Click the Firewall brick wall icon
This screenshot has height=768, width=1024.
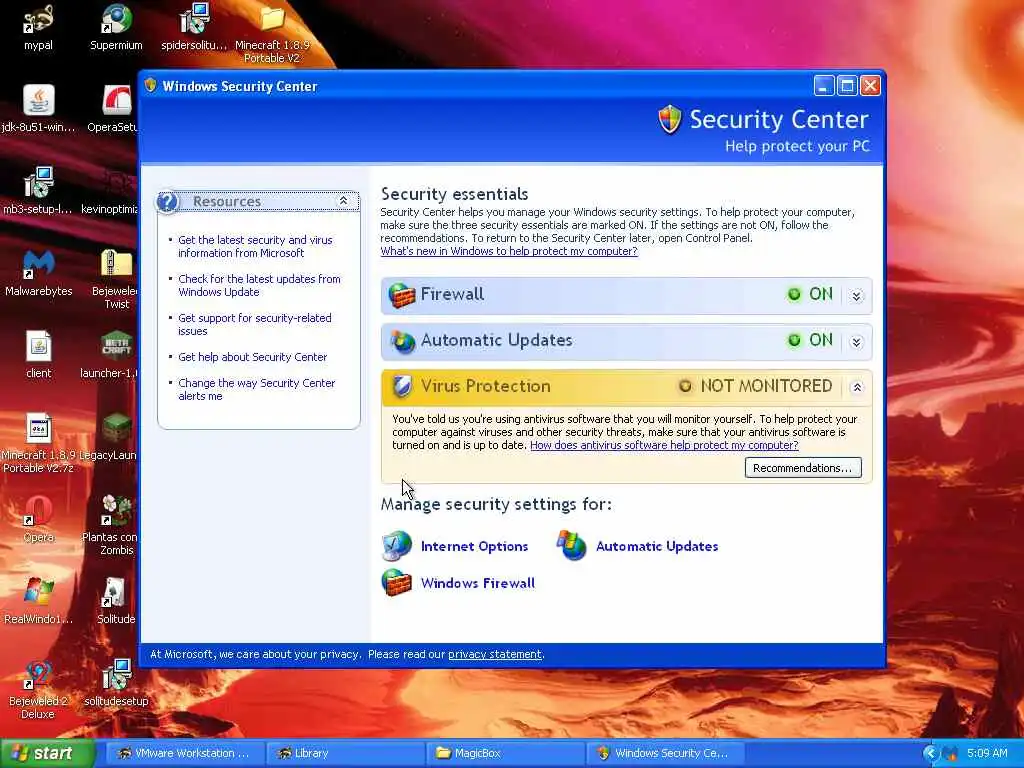coord(402,295)
